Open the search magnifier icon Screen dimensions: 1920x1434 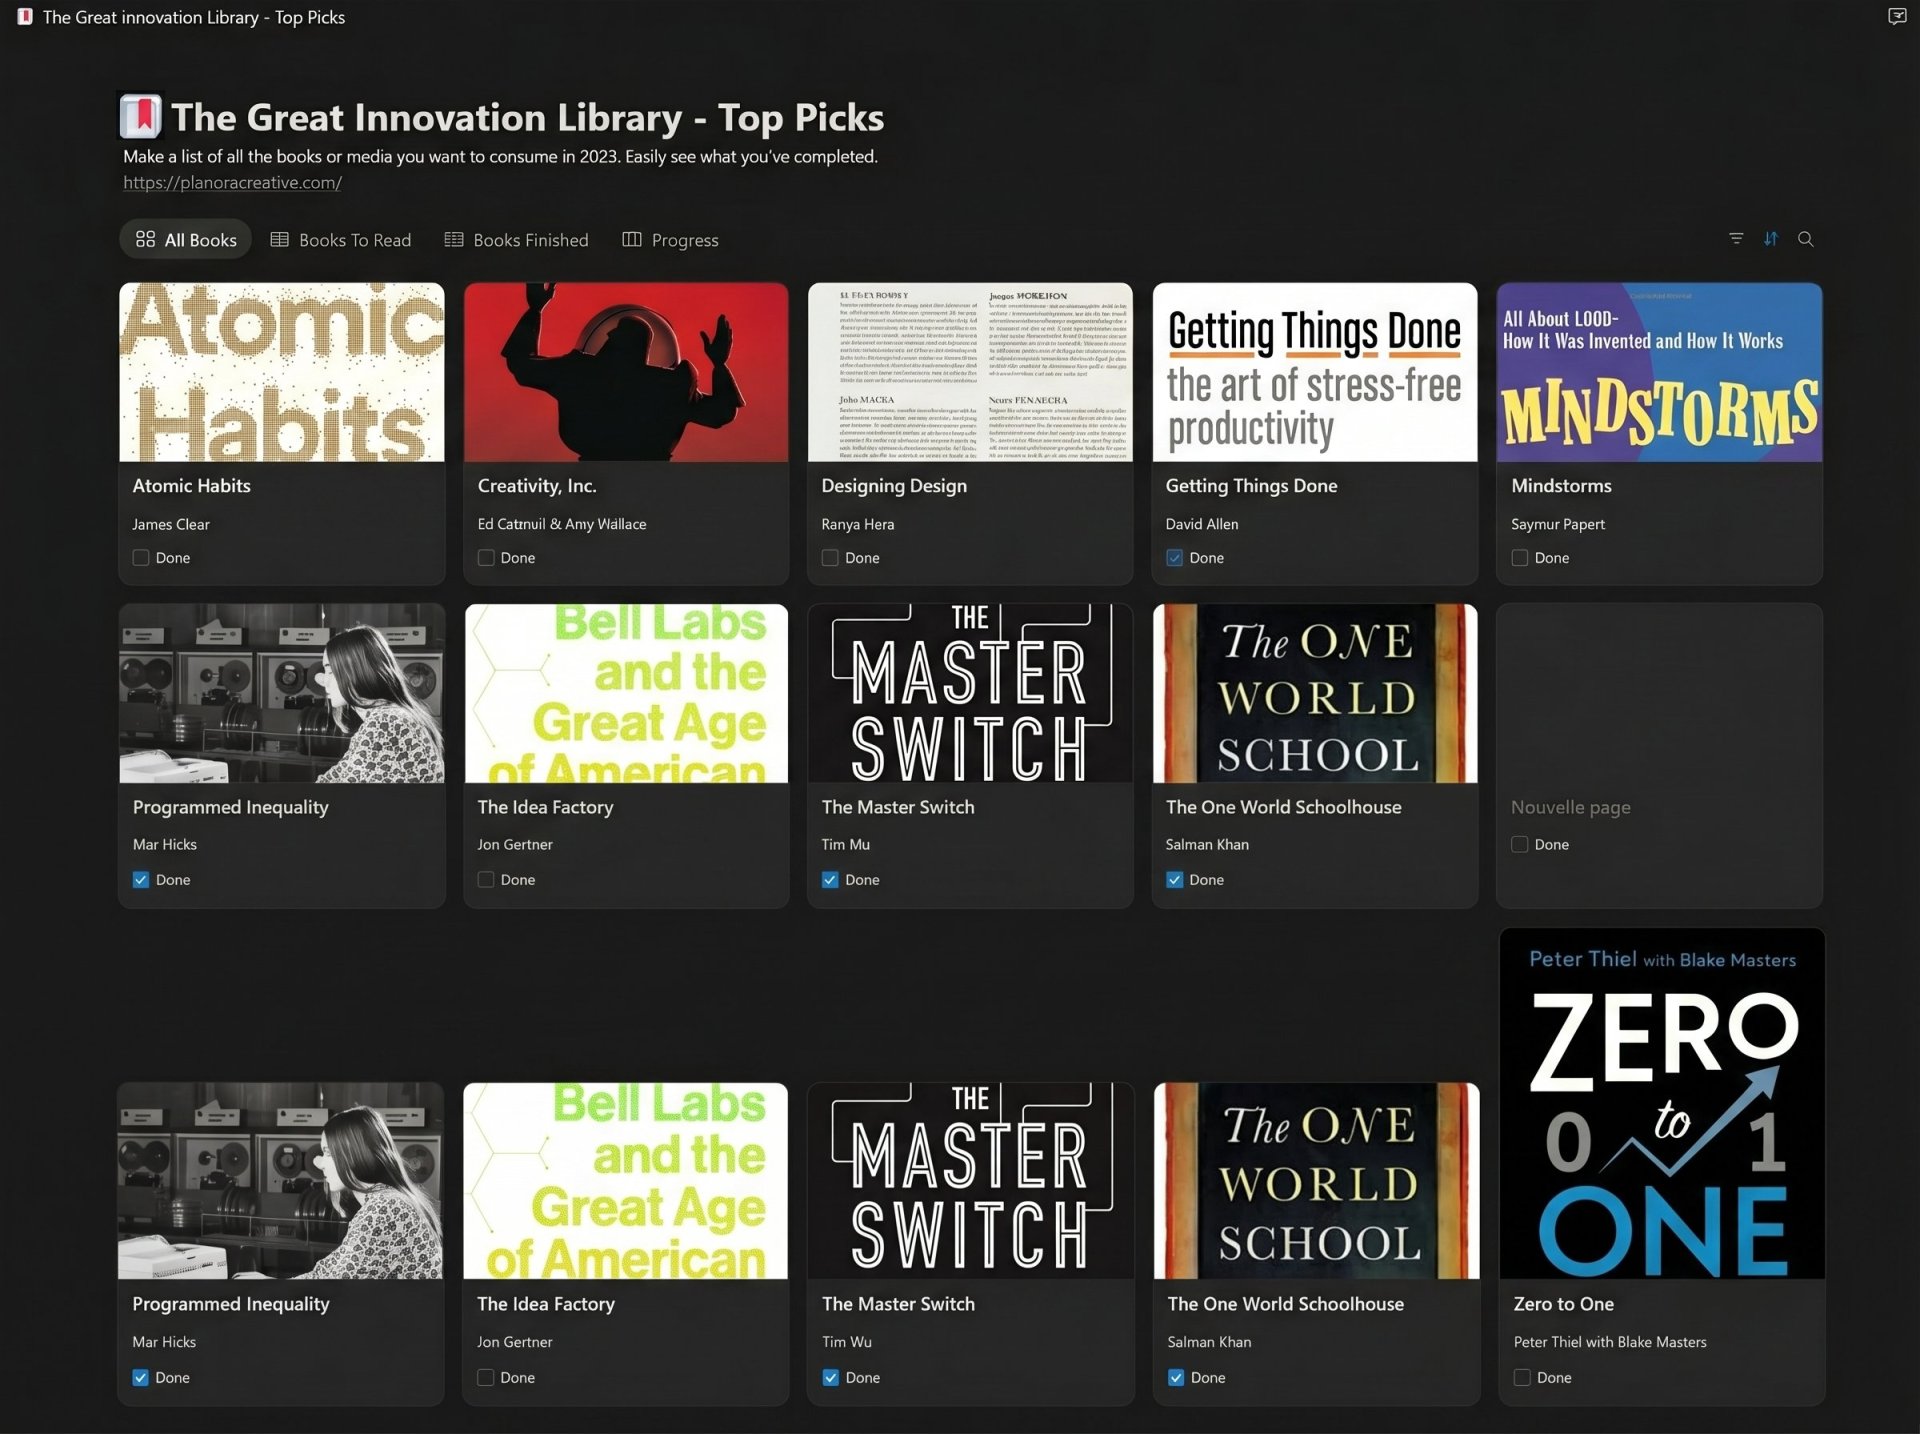pos(1805,239)
